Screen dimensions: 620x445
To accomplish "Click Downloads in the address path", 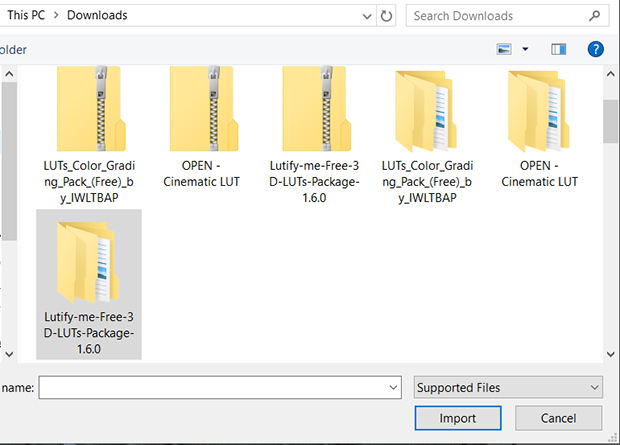I will (97, 15).
